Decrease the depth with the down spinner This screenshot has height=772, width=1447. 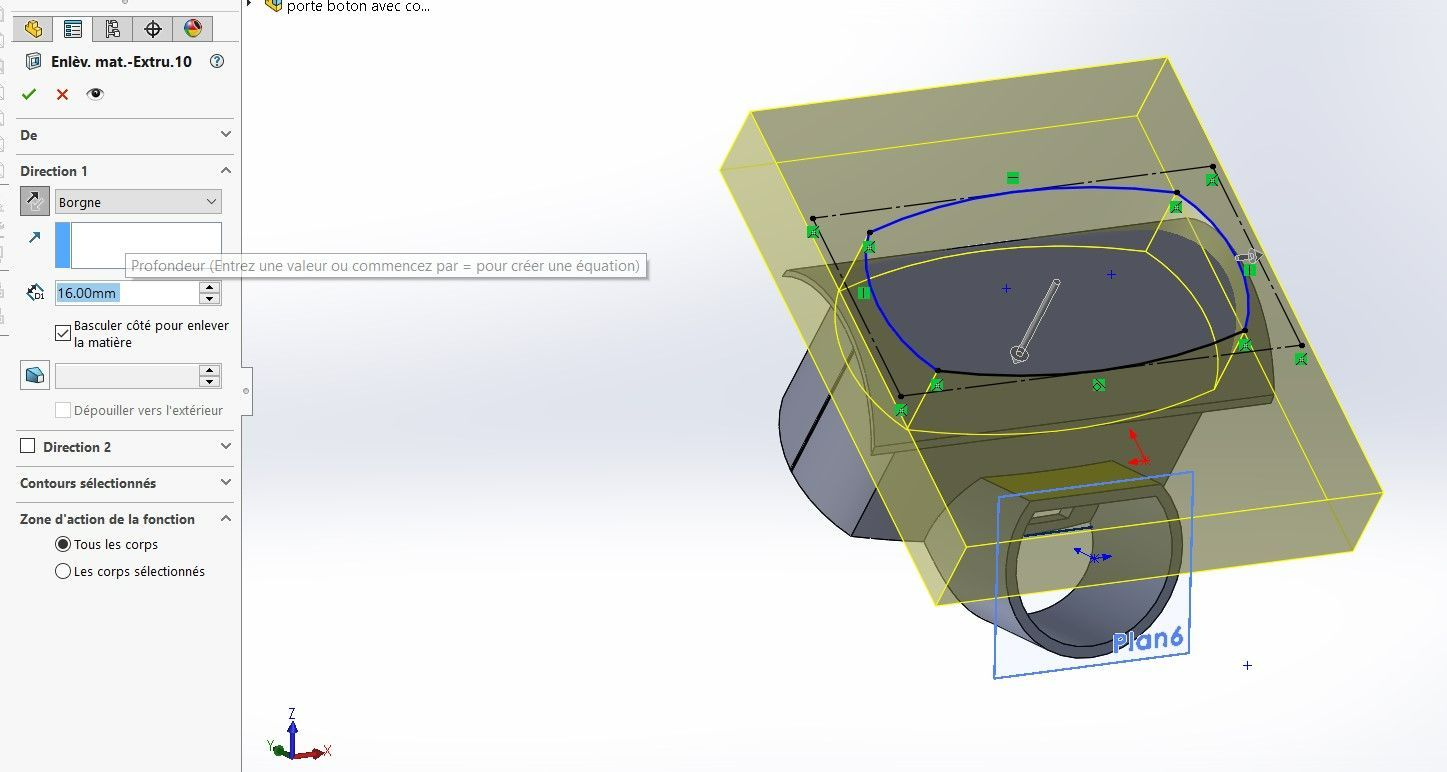(x=209, y=299)
